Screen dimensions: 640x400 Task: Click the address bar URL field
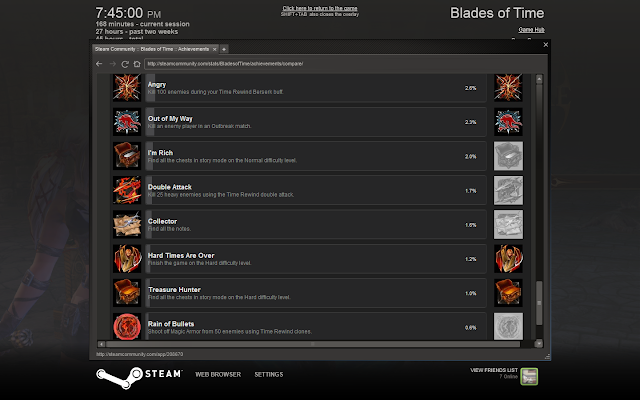[345, 64]
